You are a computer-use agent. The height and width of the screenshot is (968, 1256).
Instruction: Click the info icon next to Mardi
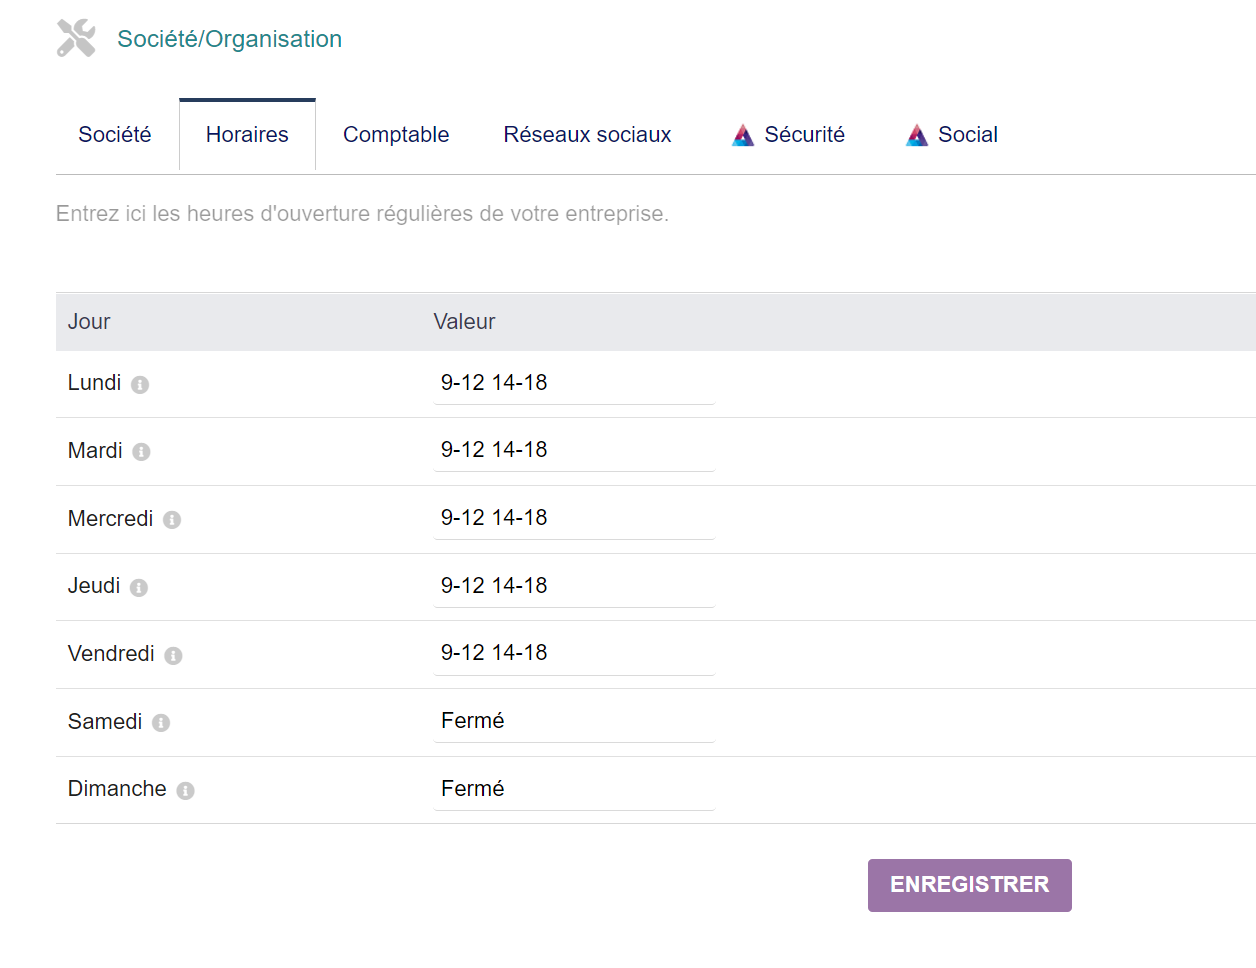pos(140,452)
